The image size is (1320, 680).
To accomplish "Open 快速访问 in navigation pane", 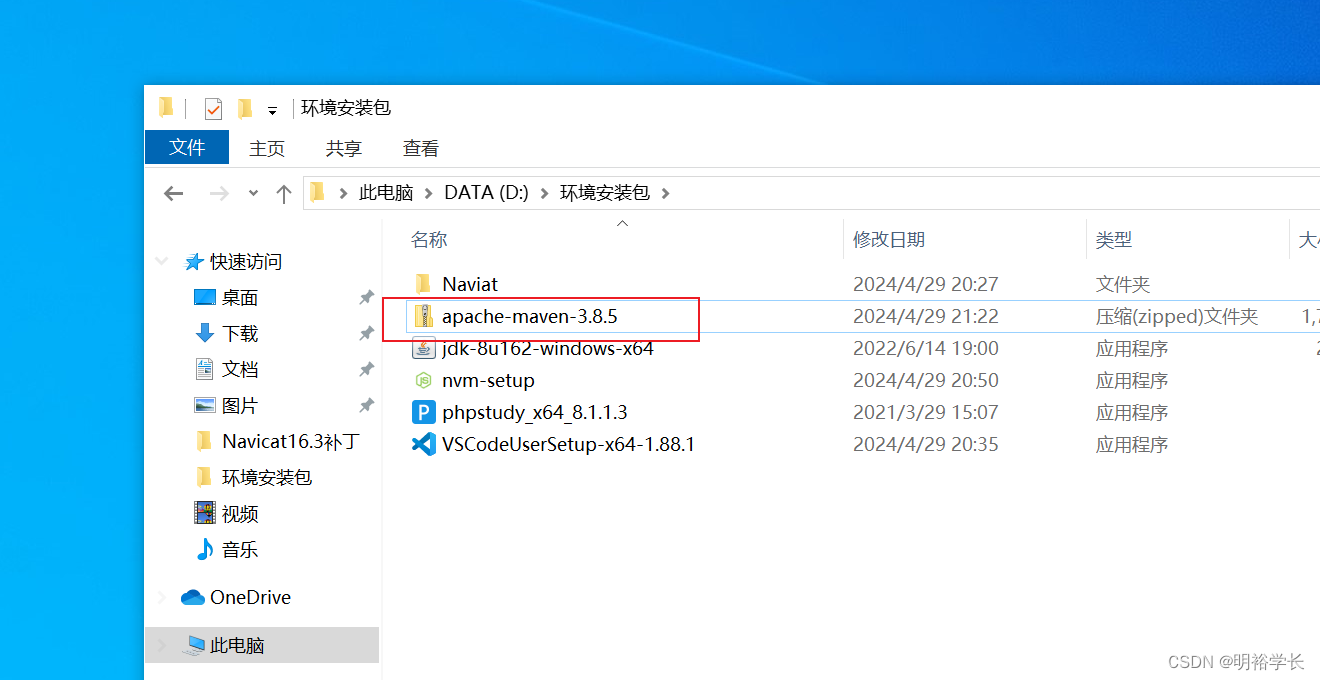I will click(x=246, y=262).
